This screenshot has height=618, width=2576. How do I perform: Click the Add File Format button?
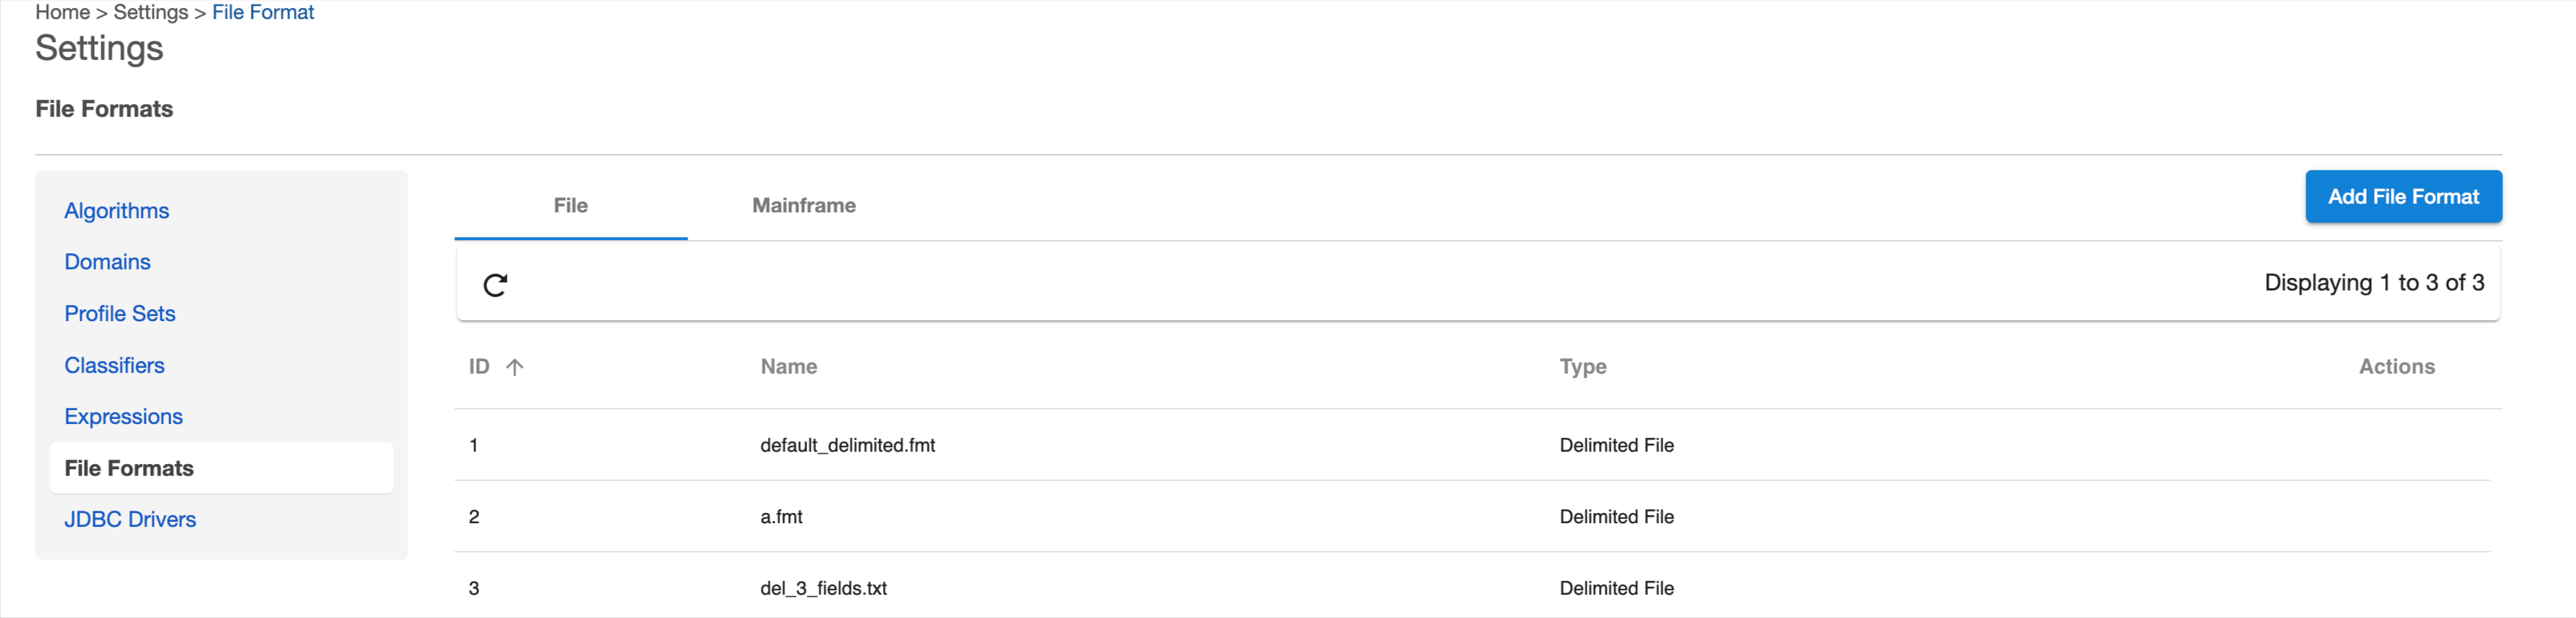coord(2402,196)
